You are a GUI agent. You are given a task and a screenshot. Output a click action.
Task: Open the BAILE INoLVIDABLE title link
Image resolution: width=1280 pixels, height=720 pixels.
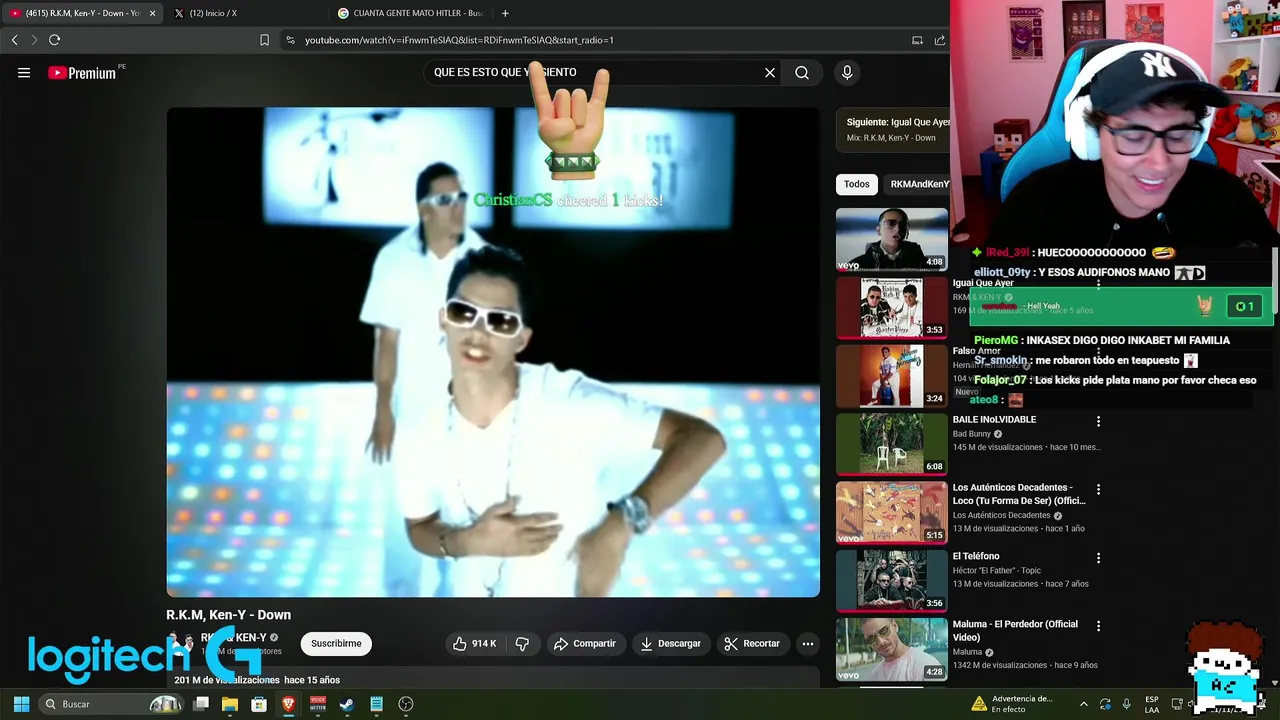pos(994,420)
